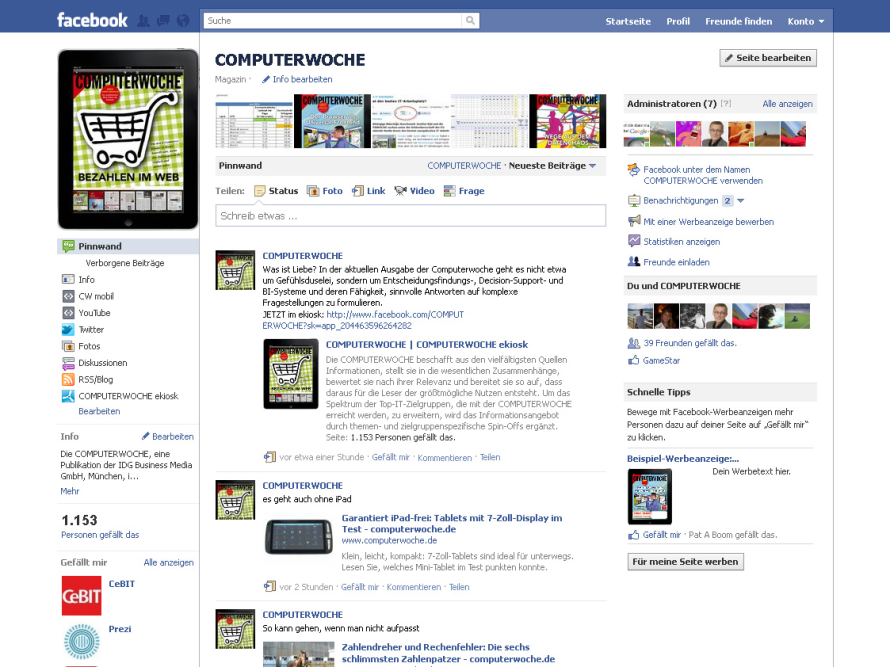890x667 pixels.
Task: Focus the Suche search field
Action: pyautogui.click(x=333, y=20)
